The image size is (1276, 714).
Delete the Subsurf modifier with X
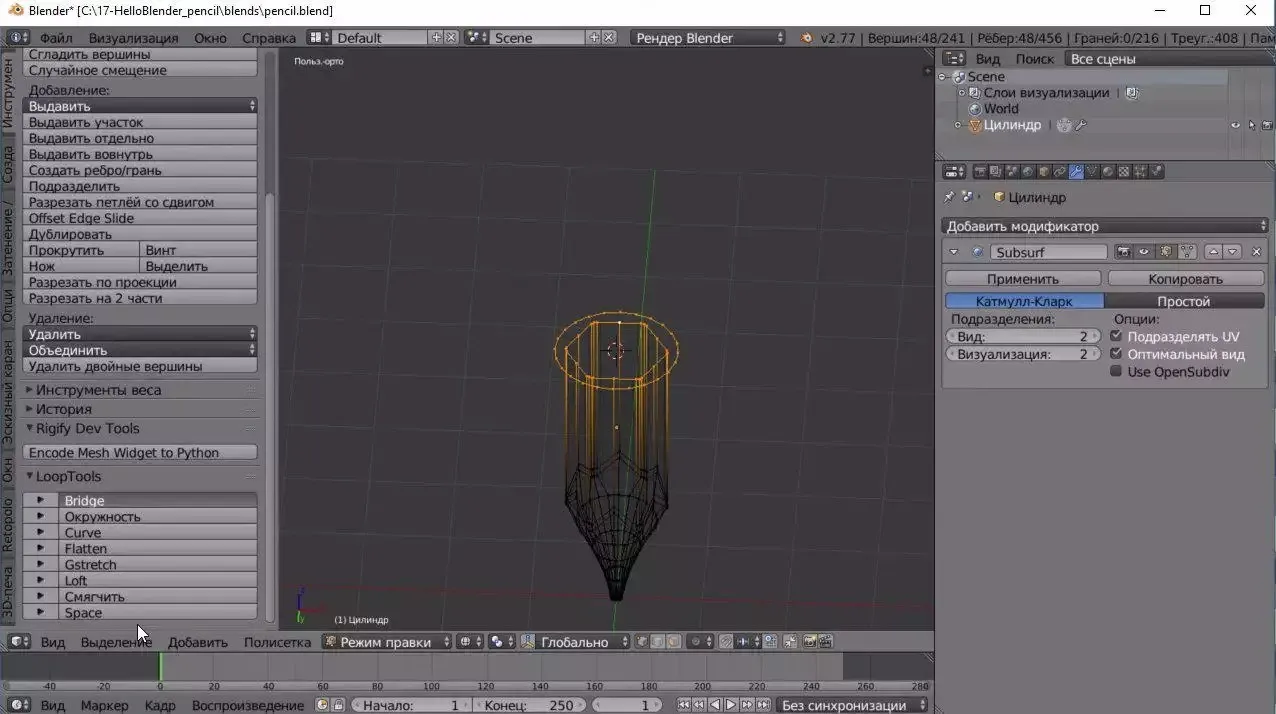click(1257, 252)
